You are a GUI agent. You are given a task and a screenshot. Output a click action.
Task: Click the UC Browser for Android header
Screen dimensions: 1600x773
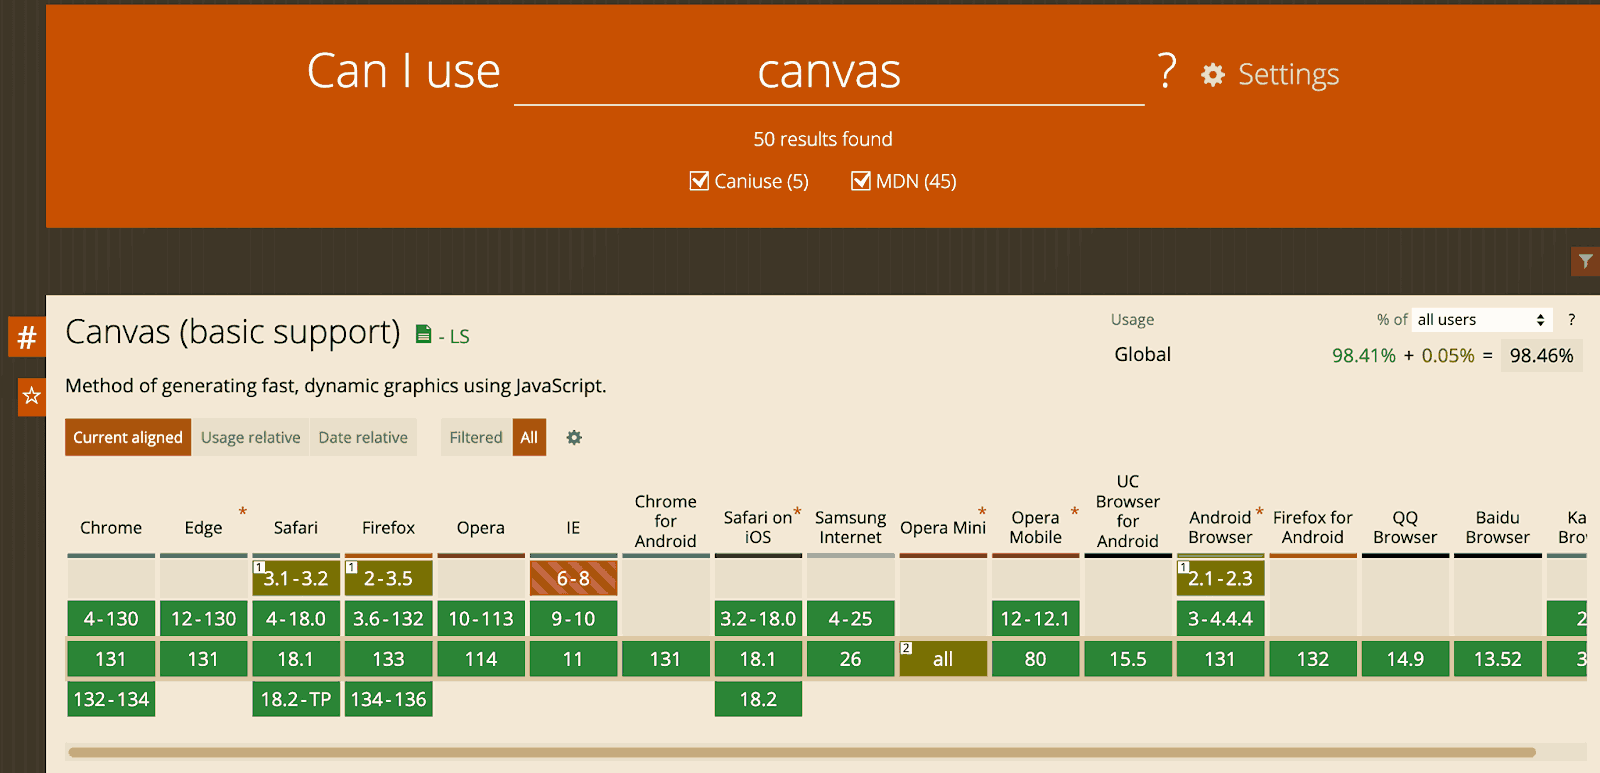(x=1128, y=511)
